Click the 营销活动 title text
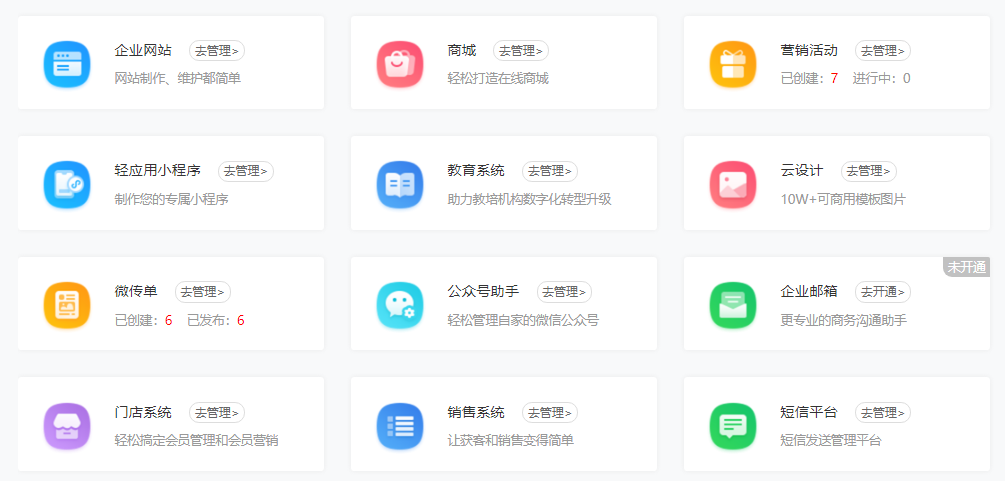This screenshot has height=481, width=1005. [x=809, y=51]
